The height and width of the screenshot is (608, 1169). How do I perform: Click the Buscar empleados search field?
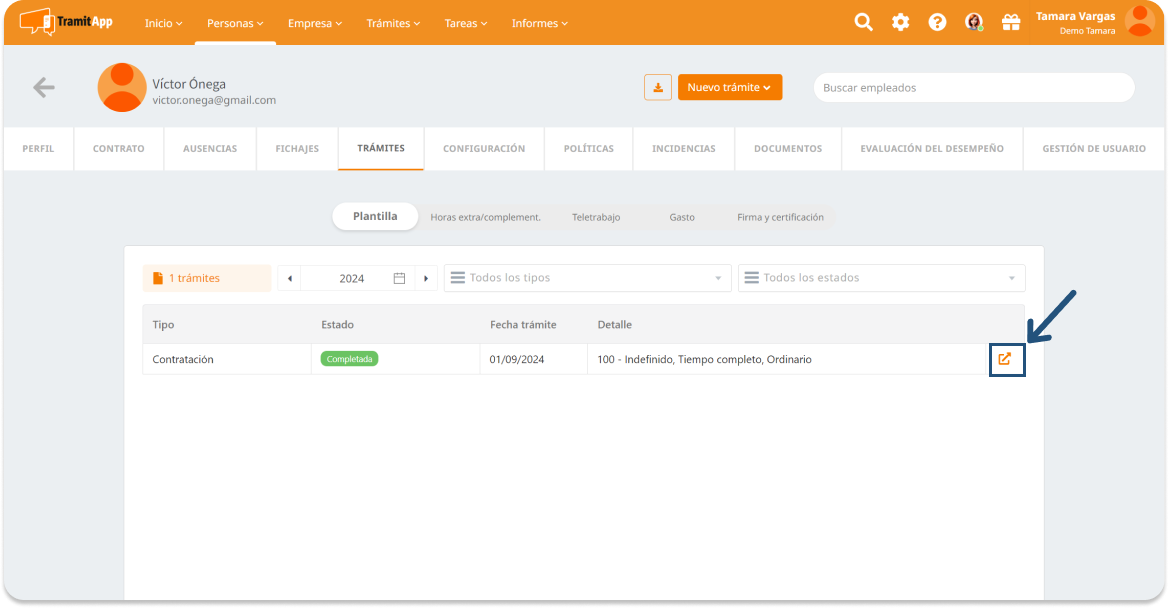pyautogui.click(x=973, y=88)
